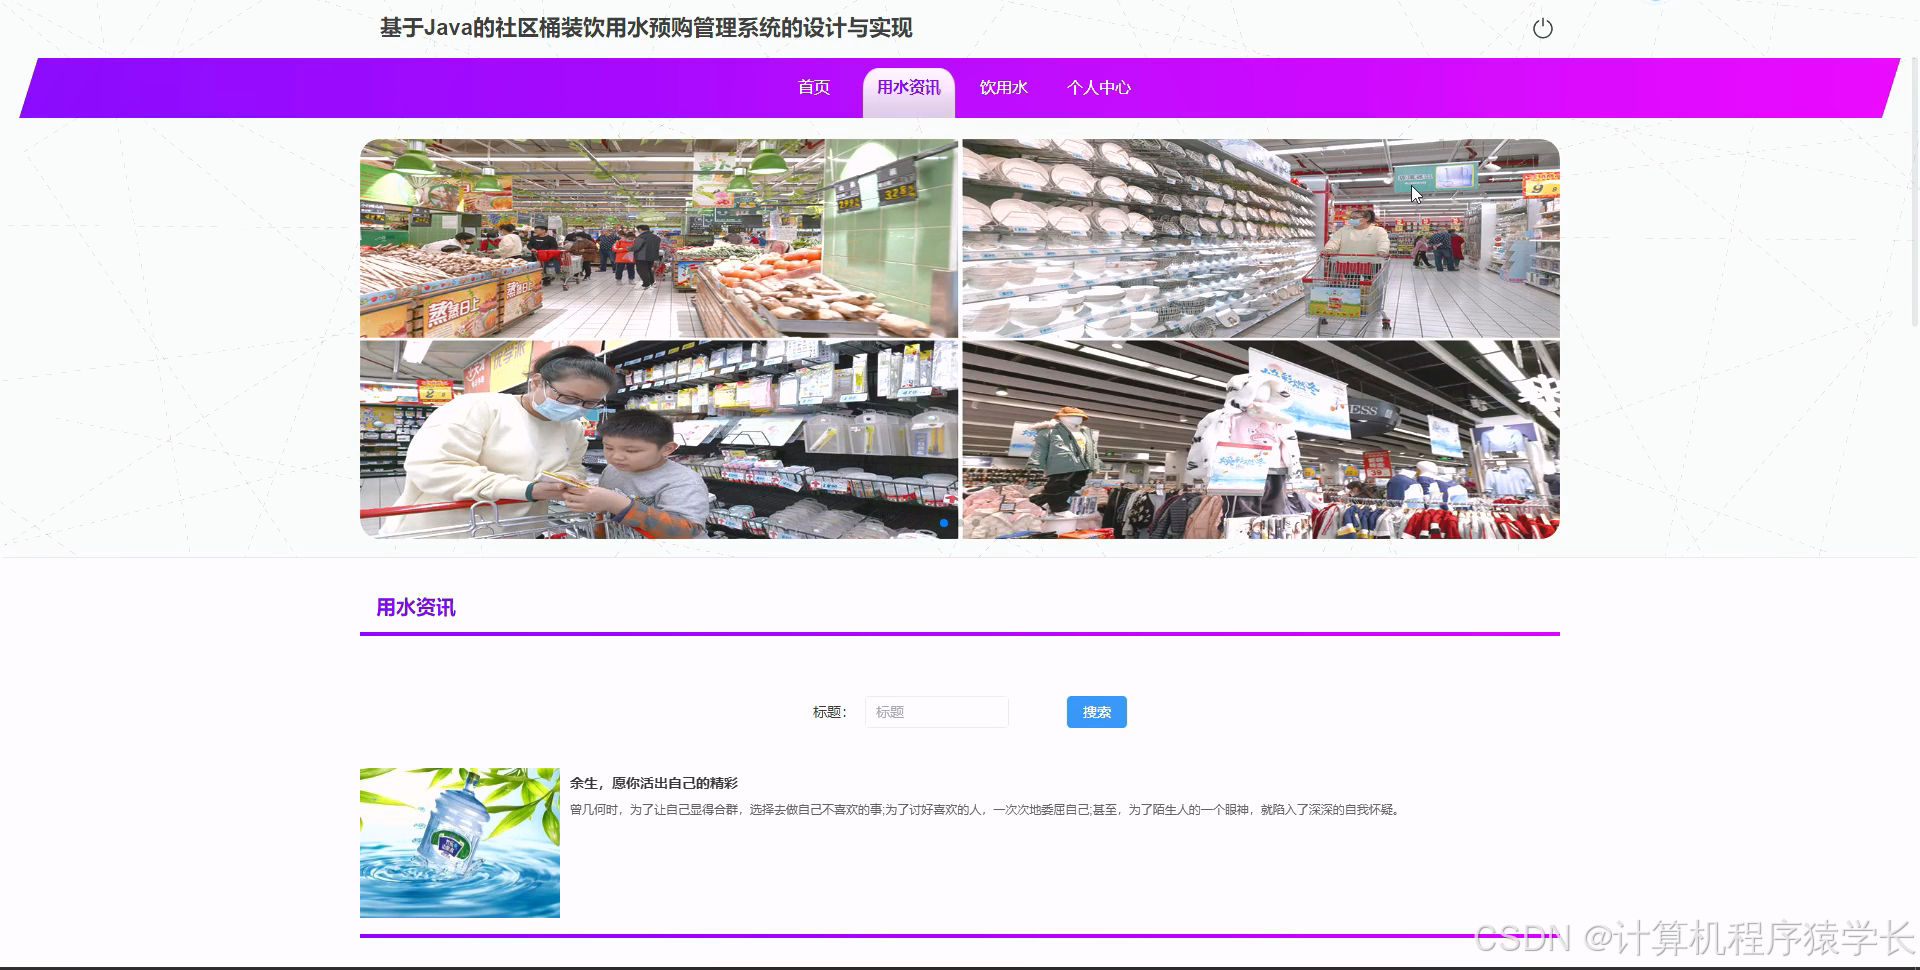Select the active 用水资讯 tab
Image resolution: width=1920 pixels, height=970 pixels.
908,88
